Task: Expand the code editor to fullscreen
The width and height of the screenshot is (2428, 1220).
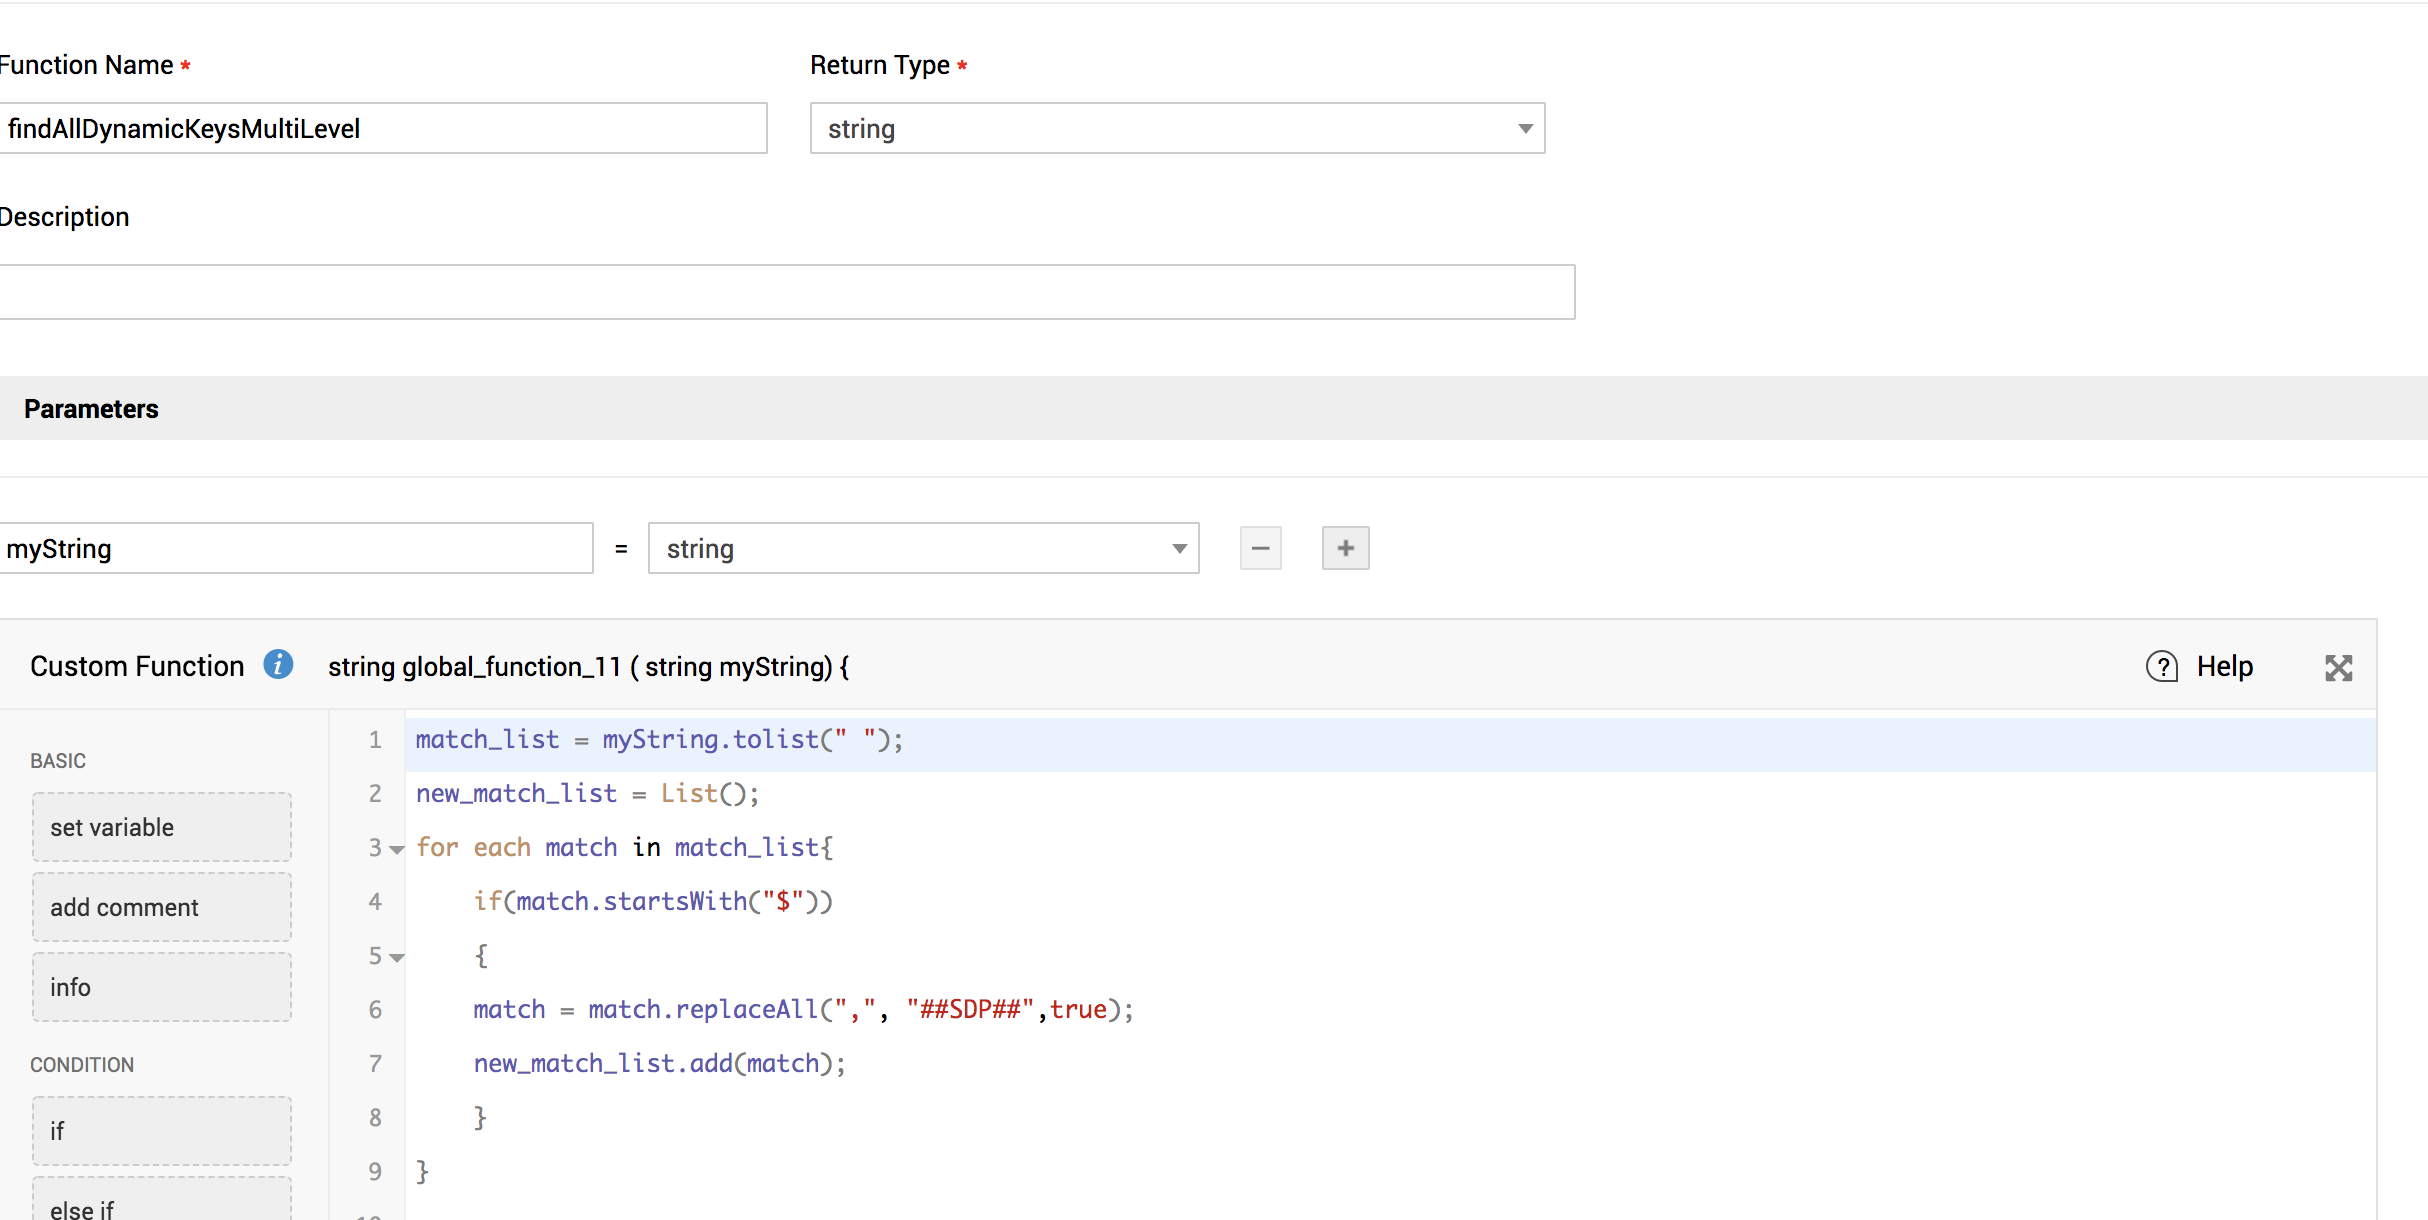Action: (2338, 668)
